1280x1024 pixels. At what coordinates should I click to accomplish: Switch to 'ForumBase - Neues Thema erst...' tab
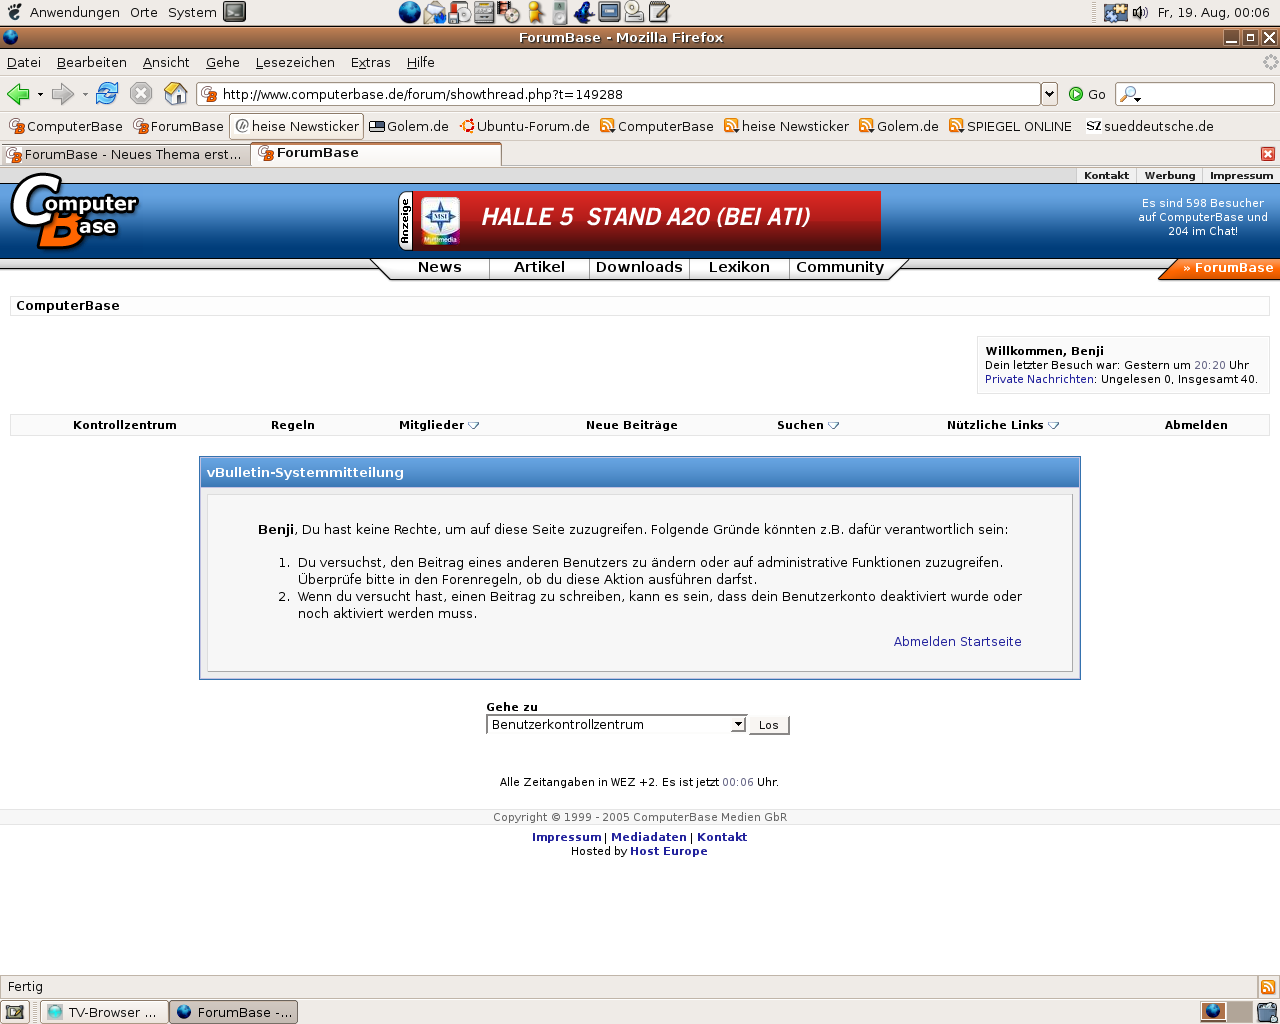coord(125,154)
